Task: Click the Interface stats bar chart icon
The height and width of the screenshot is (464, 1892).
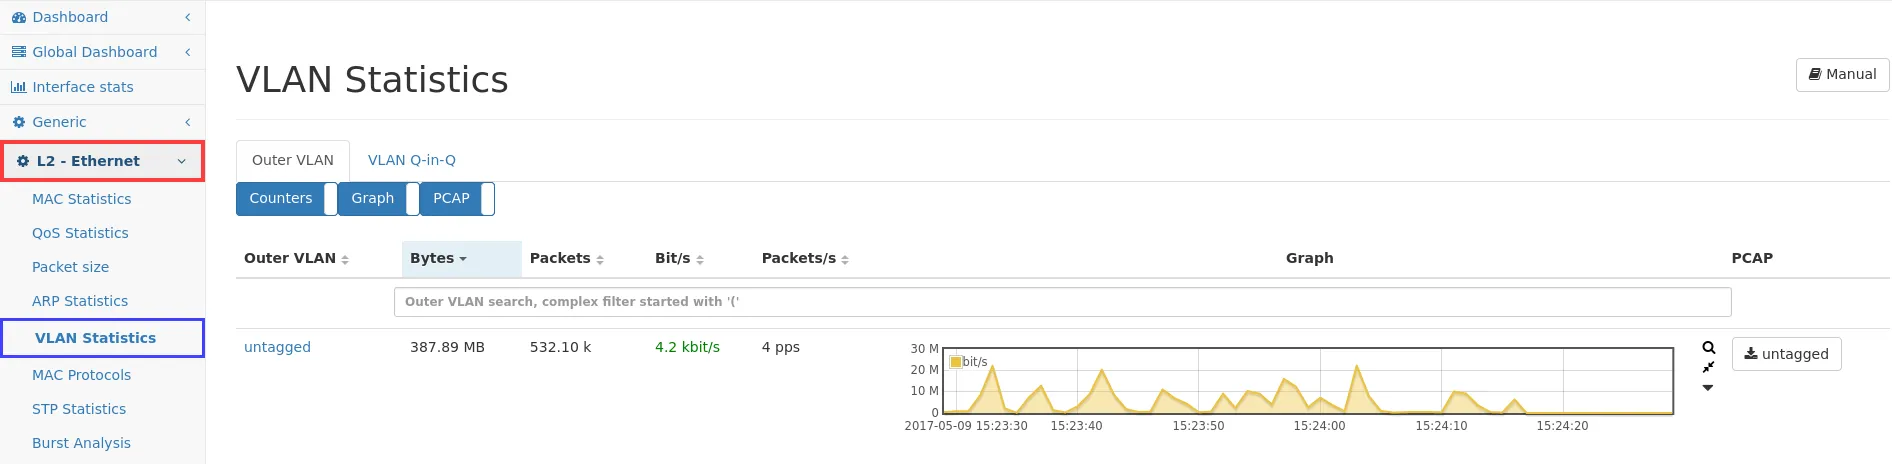Action: click(19, 87)
